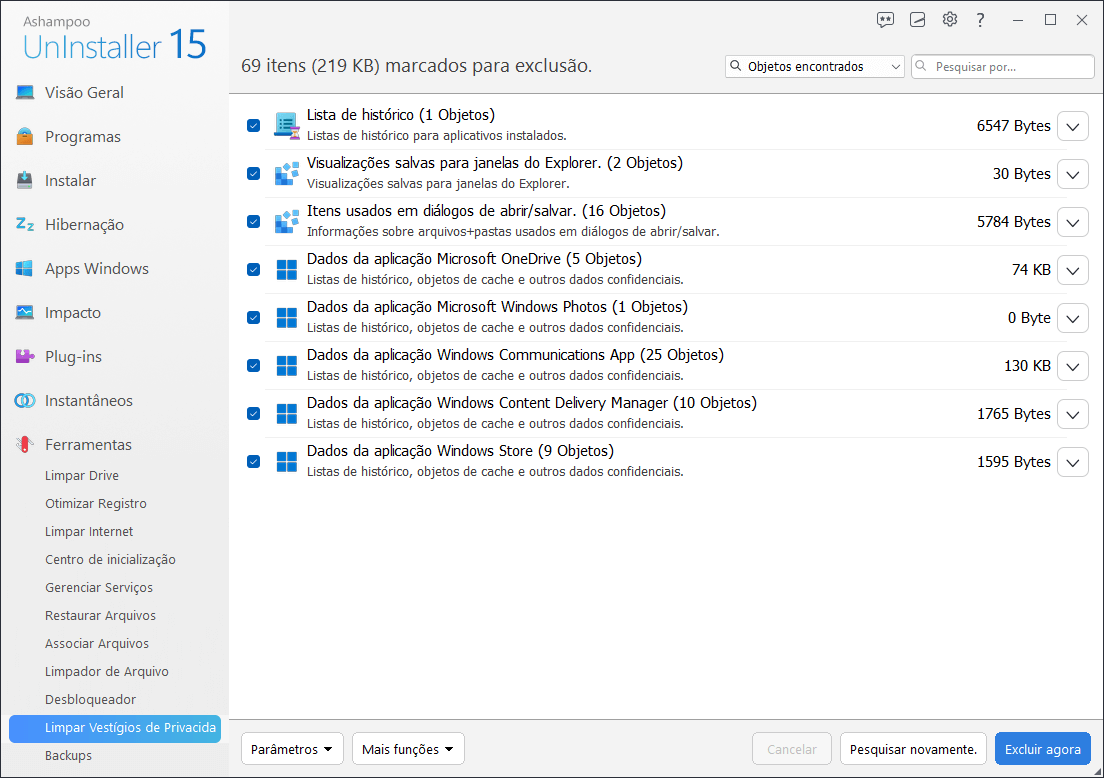1104x778 pixels.
Task: Click the Hibernação Zz icon
Action: point(25,224)
